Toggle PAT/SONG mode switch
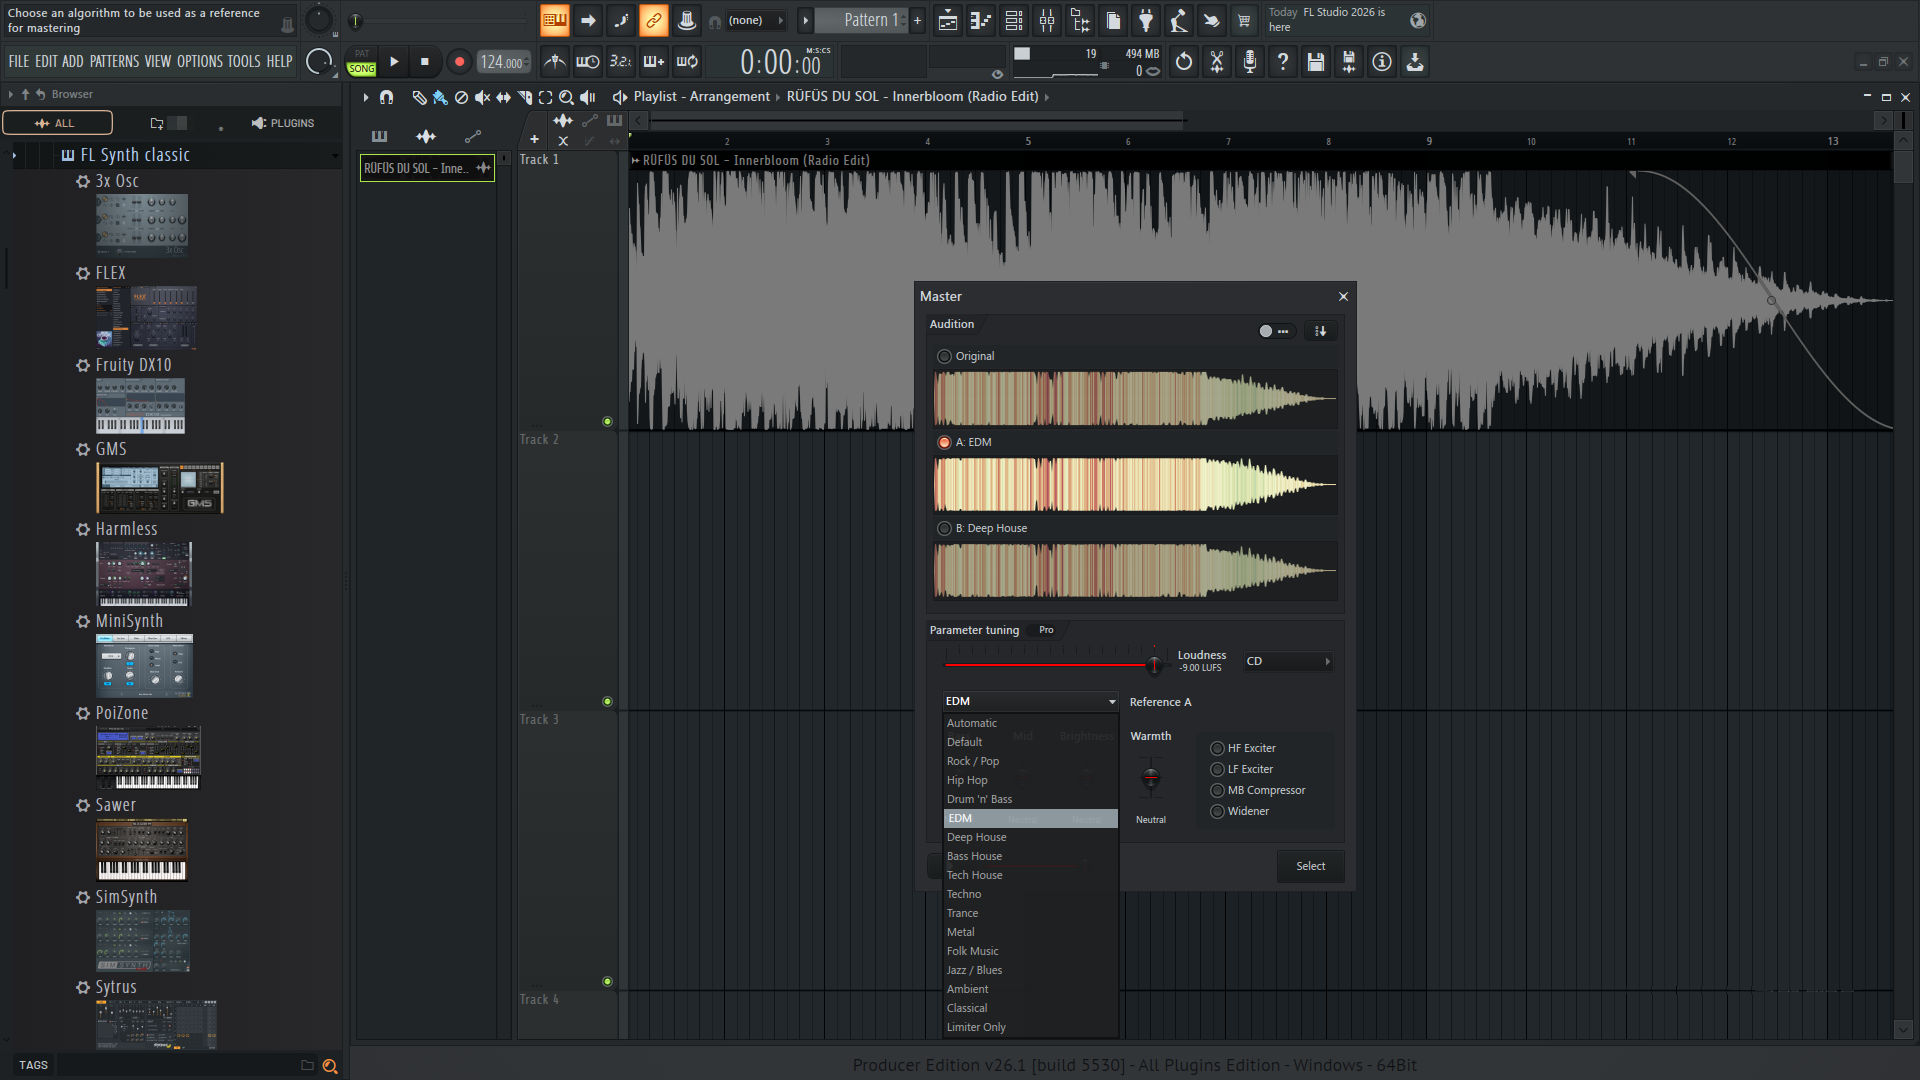1920x1080 pixels. [362, 62]
